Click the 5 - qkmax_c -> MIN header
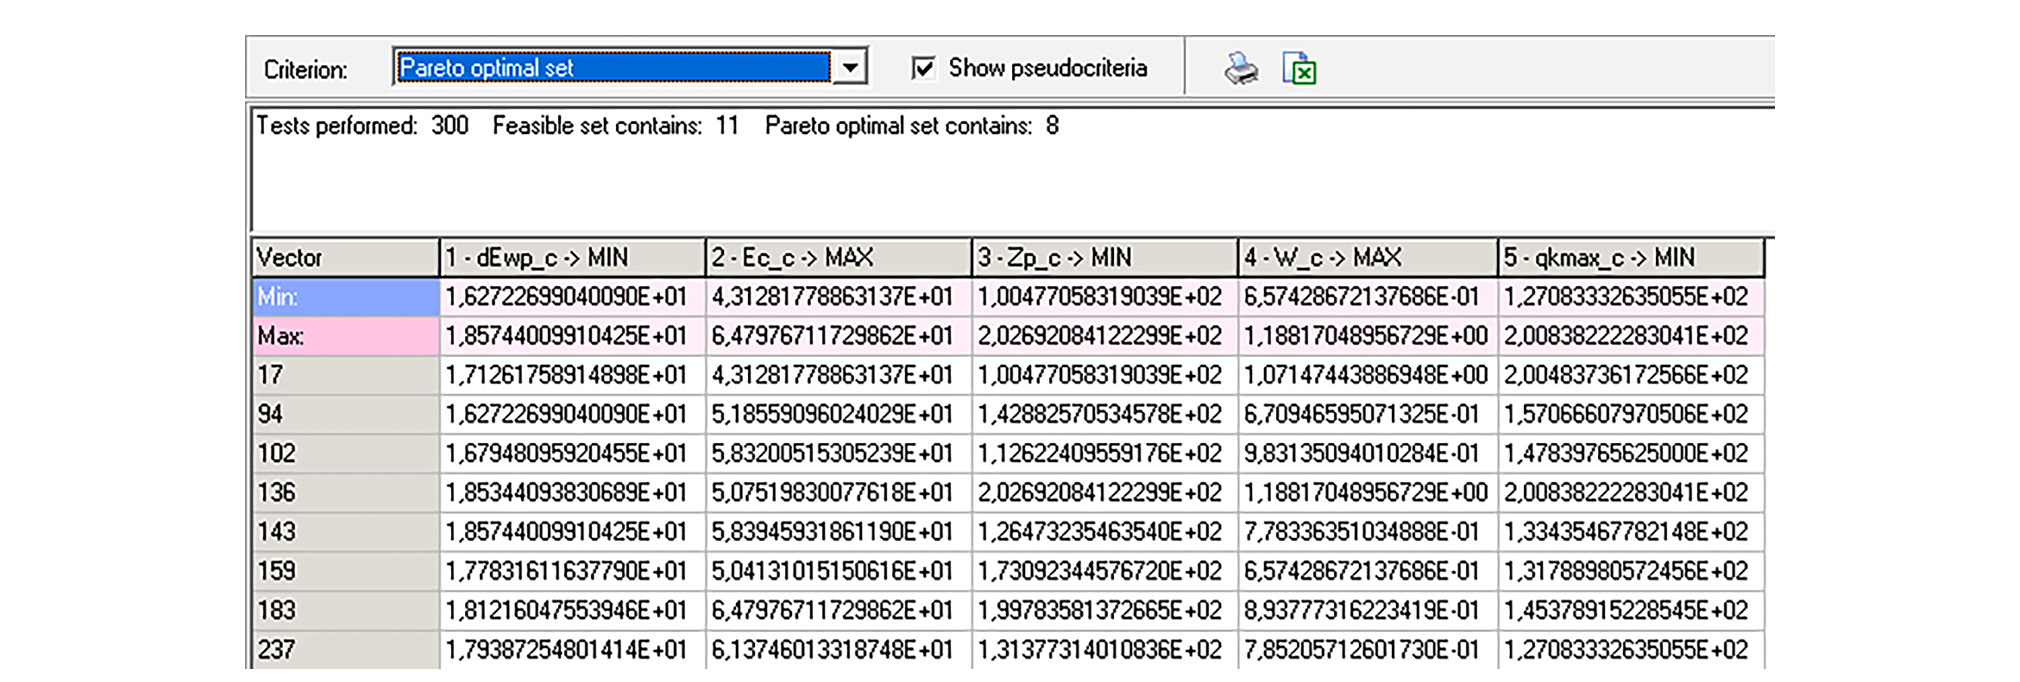Viewport: 2020px width, 682px height. click(x=1630, y=258)
